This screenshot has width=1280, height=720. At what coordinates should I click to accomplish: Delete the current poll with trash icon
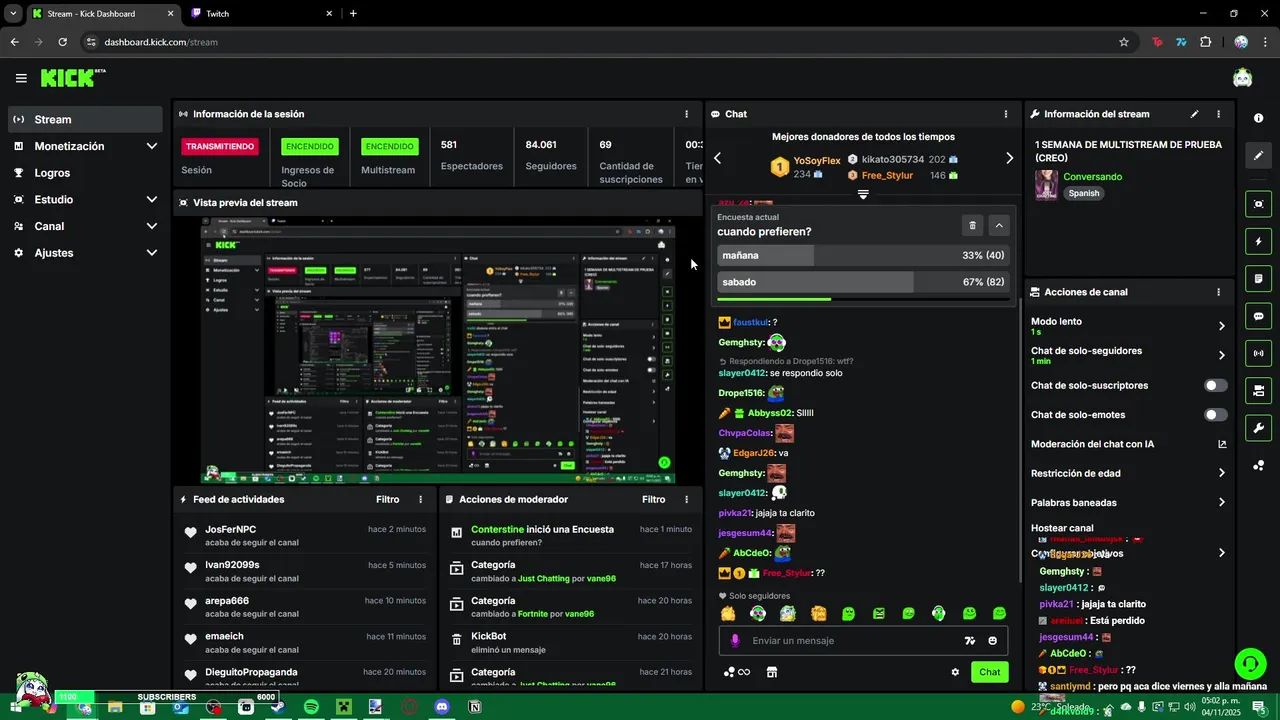tap(973, 226)
